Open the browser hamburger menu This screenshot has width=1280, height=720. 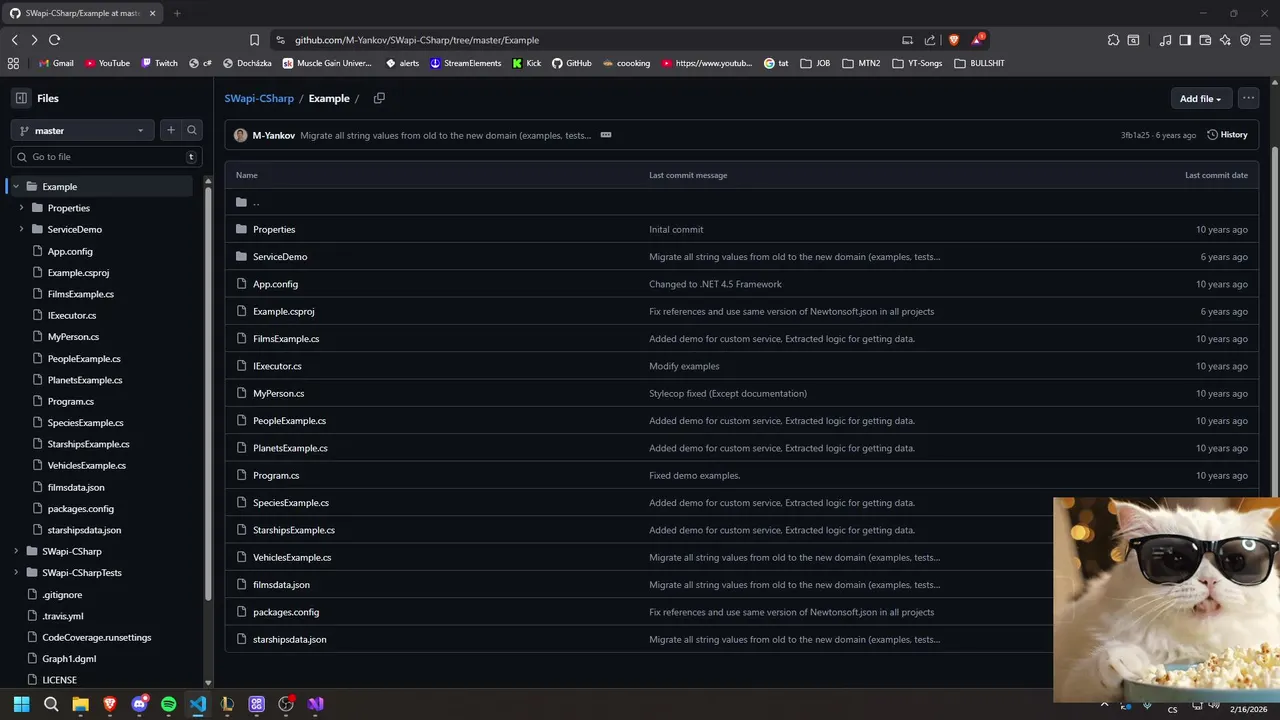tap(1265, 40)
